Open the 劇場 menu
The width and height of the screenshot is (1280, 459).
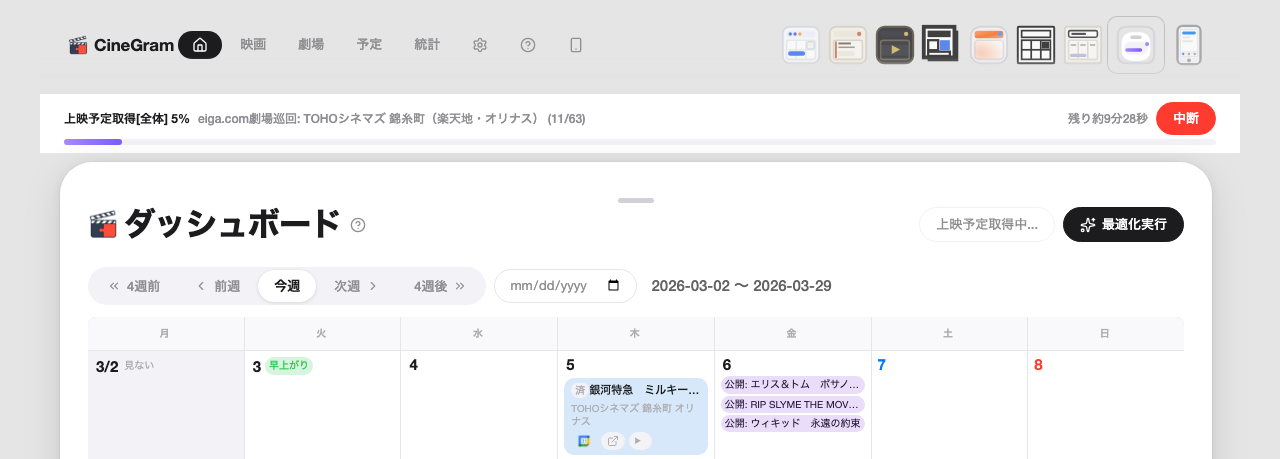(311, 45)
